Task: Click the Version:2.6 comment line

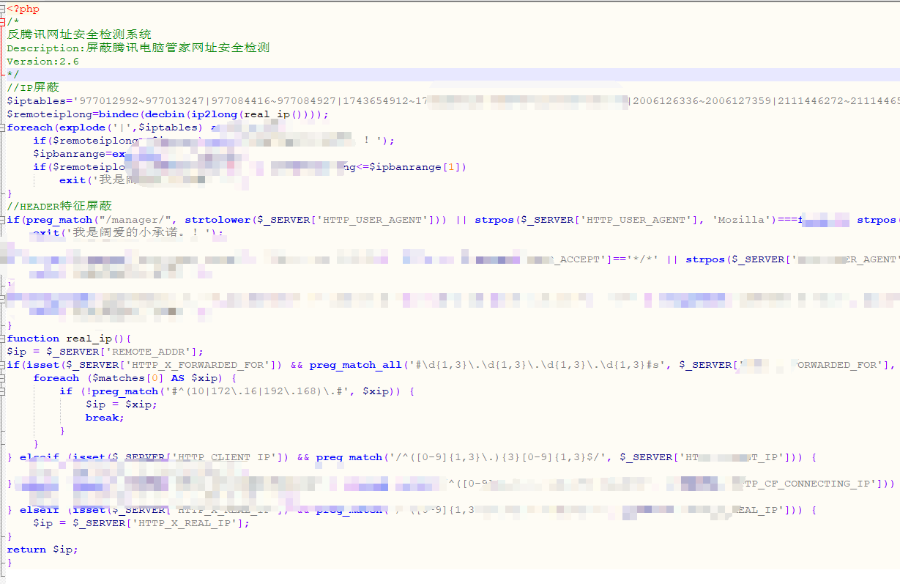Action: coord(43,61)
